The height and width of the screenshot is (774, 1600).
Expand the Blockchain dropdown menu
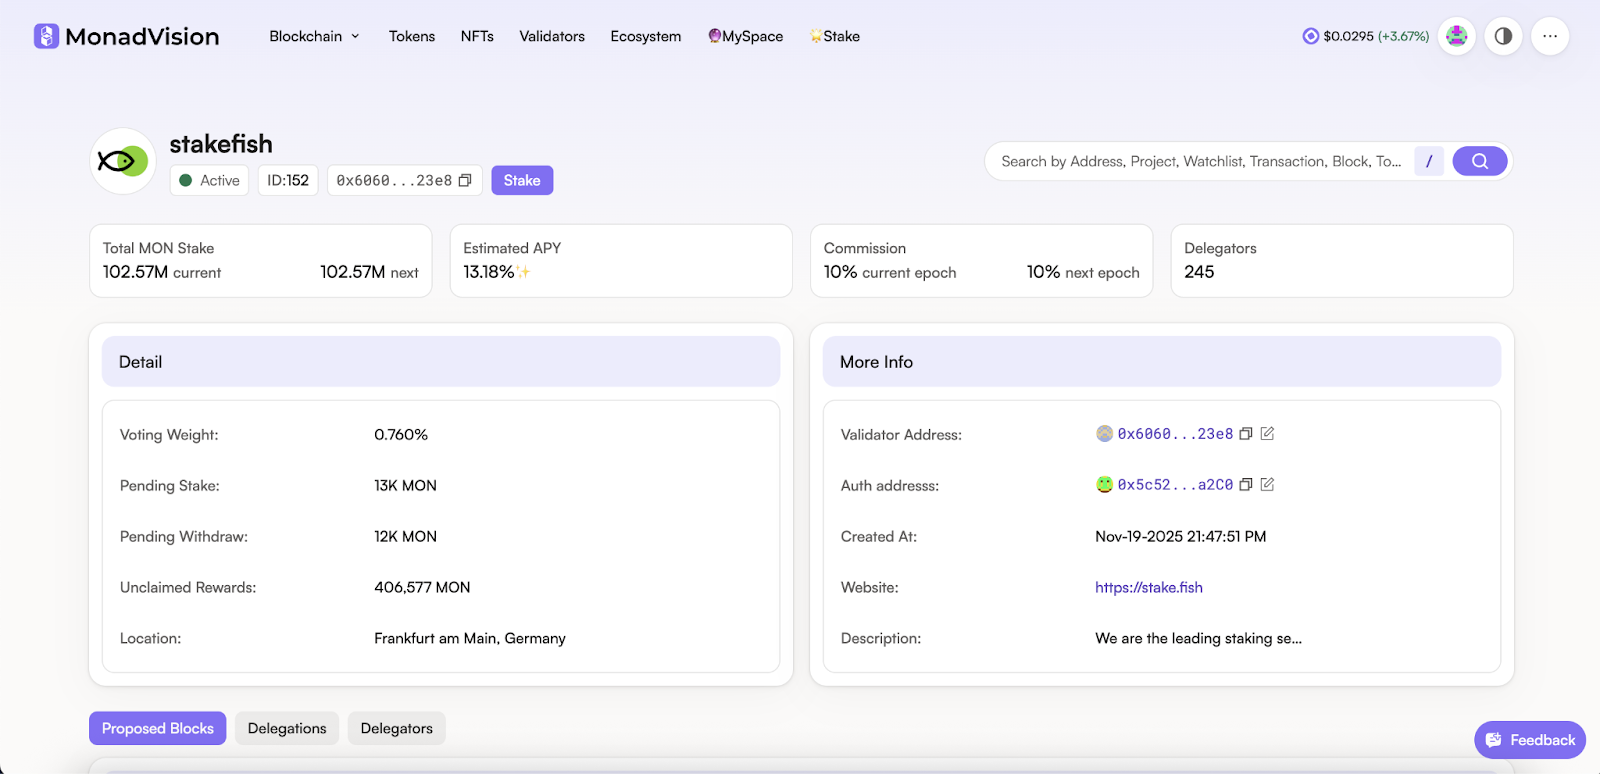314,37
